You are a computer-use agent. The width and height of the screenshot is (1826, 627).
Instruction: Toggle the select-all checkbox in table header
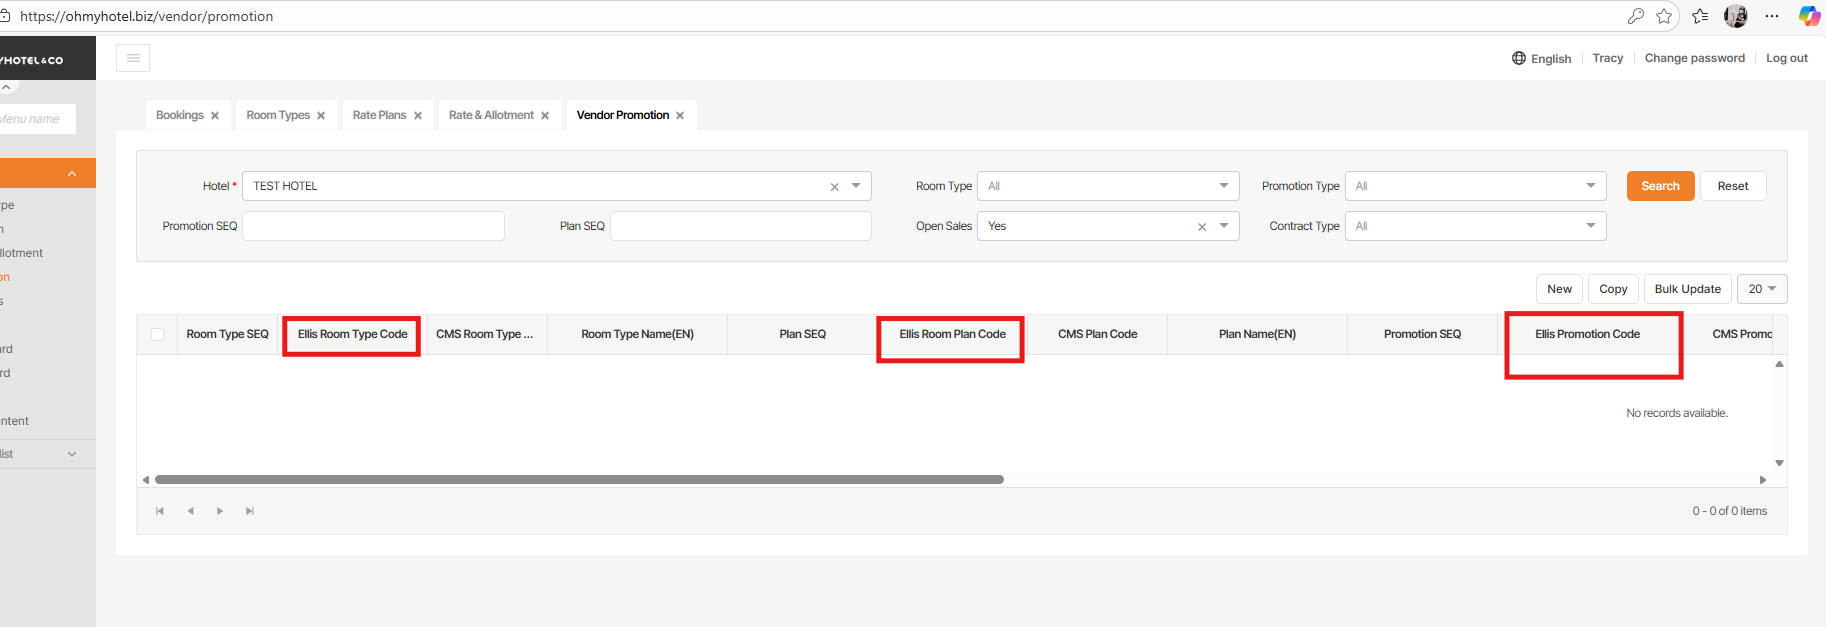[157, 334]
